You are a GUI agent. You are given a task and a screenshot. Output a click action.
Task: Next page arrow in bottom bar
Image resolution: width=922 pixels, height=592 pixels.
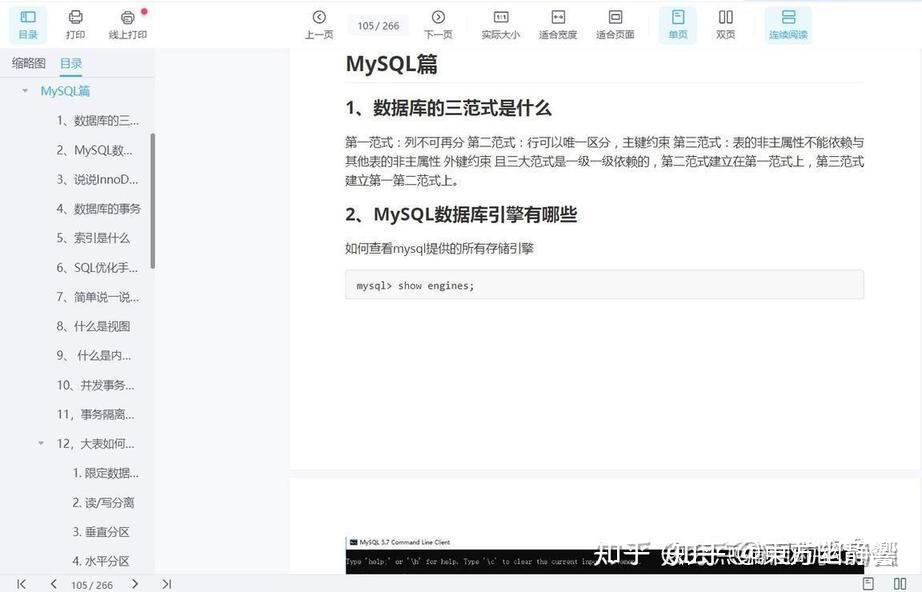click(135, 584)
